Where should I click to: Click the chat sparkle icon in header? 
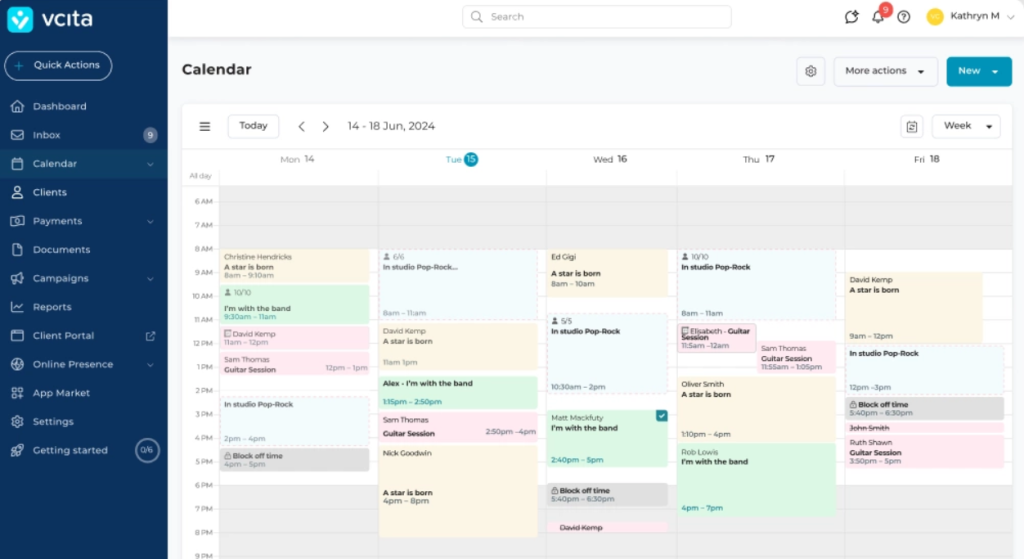click(851, 17)
